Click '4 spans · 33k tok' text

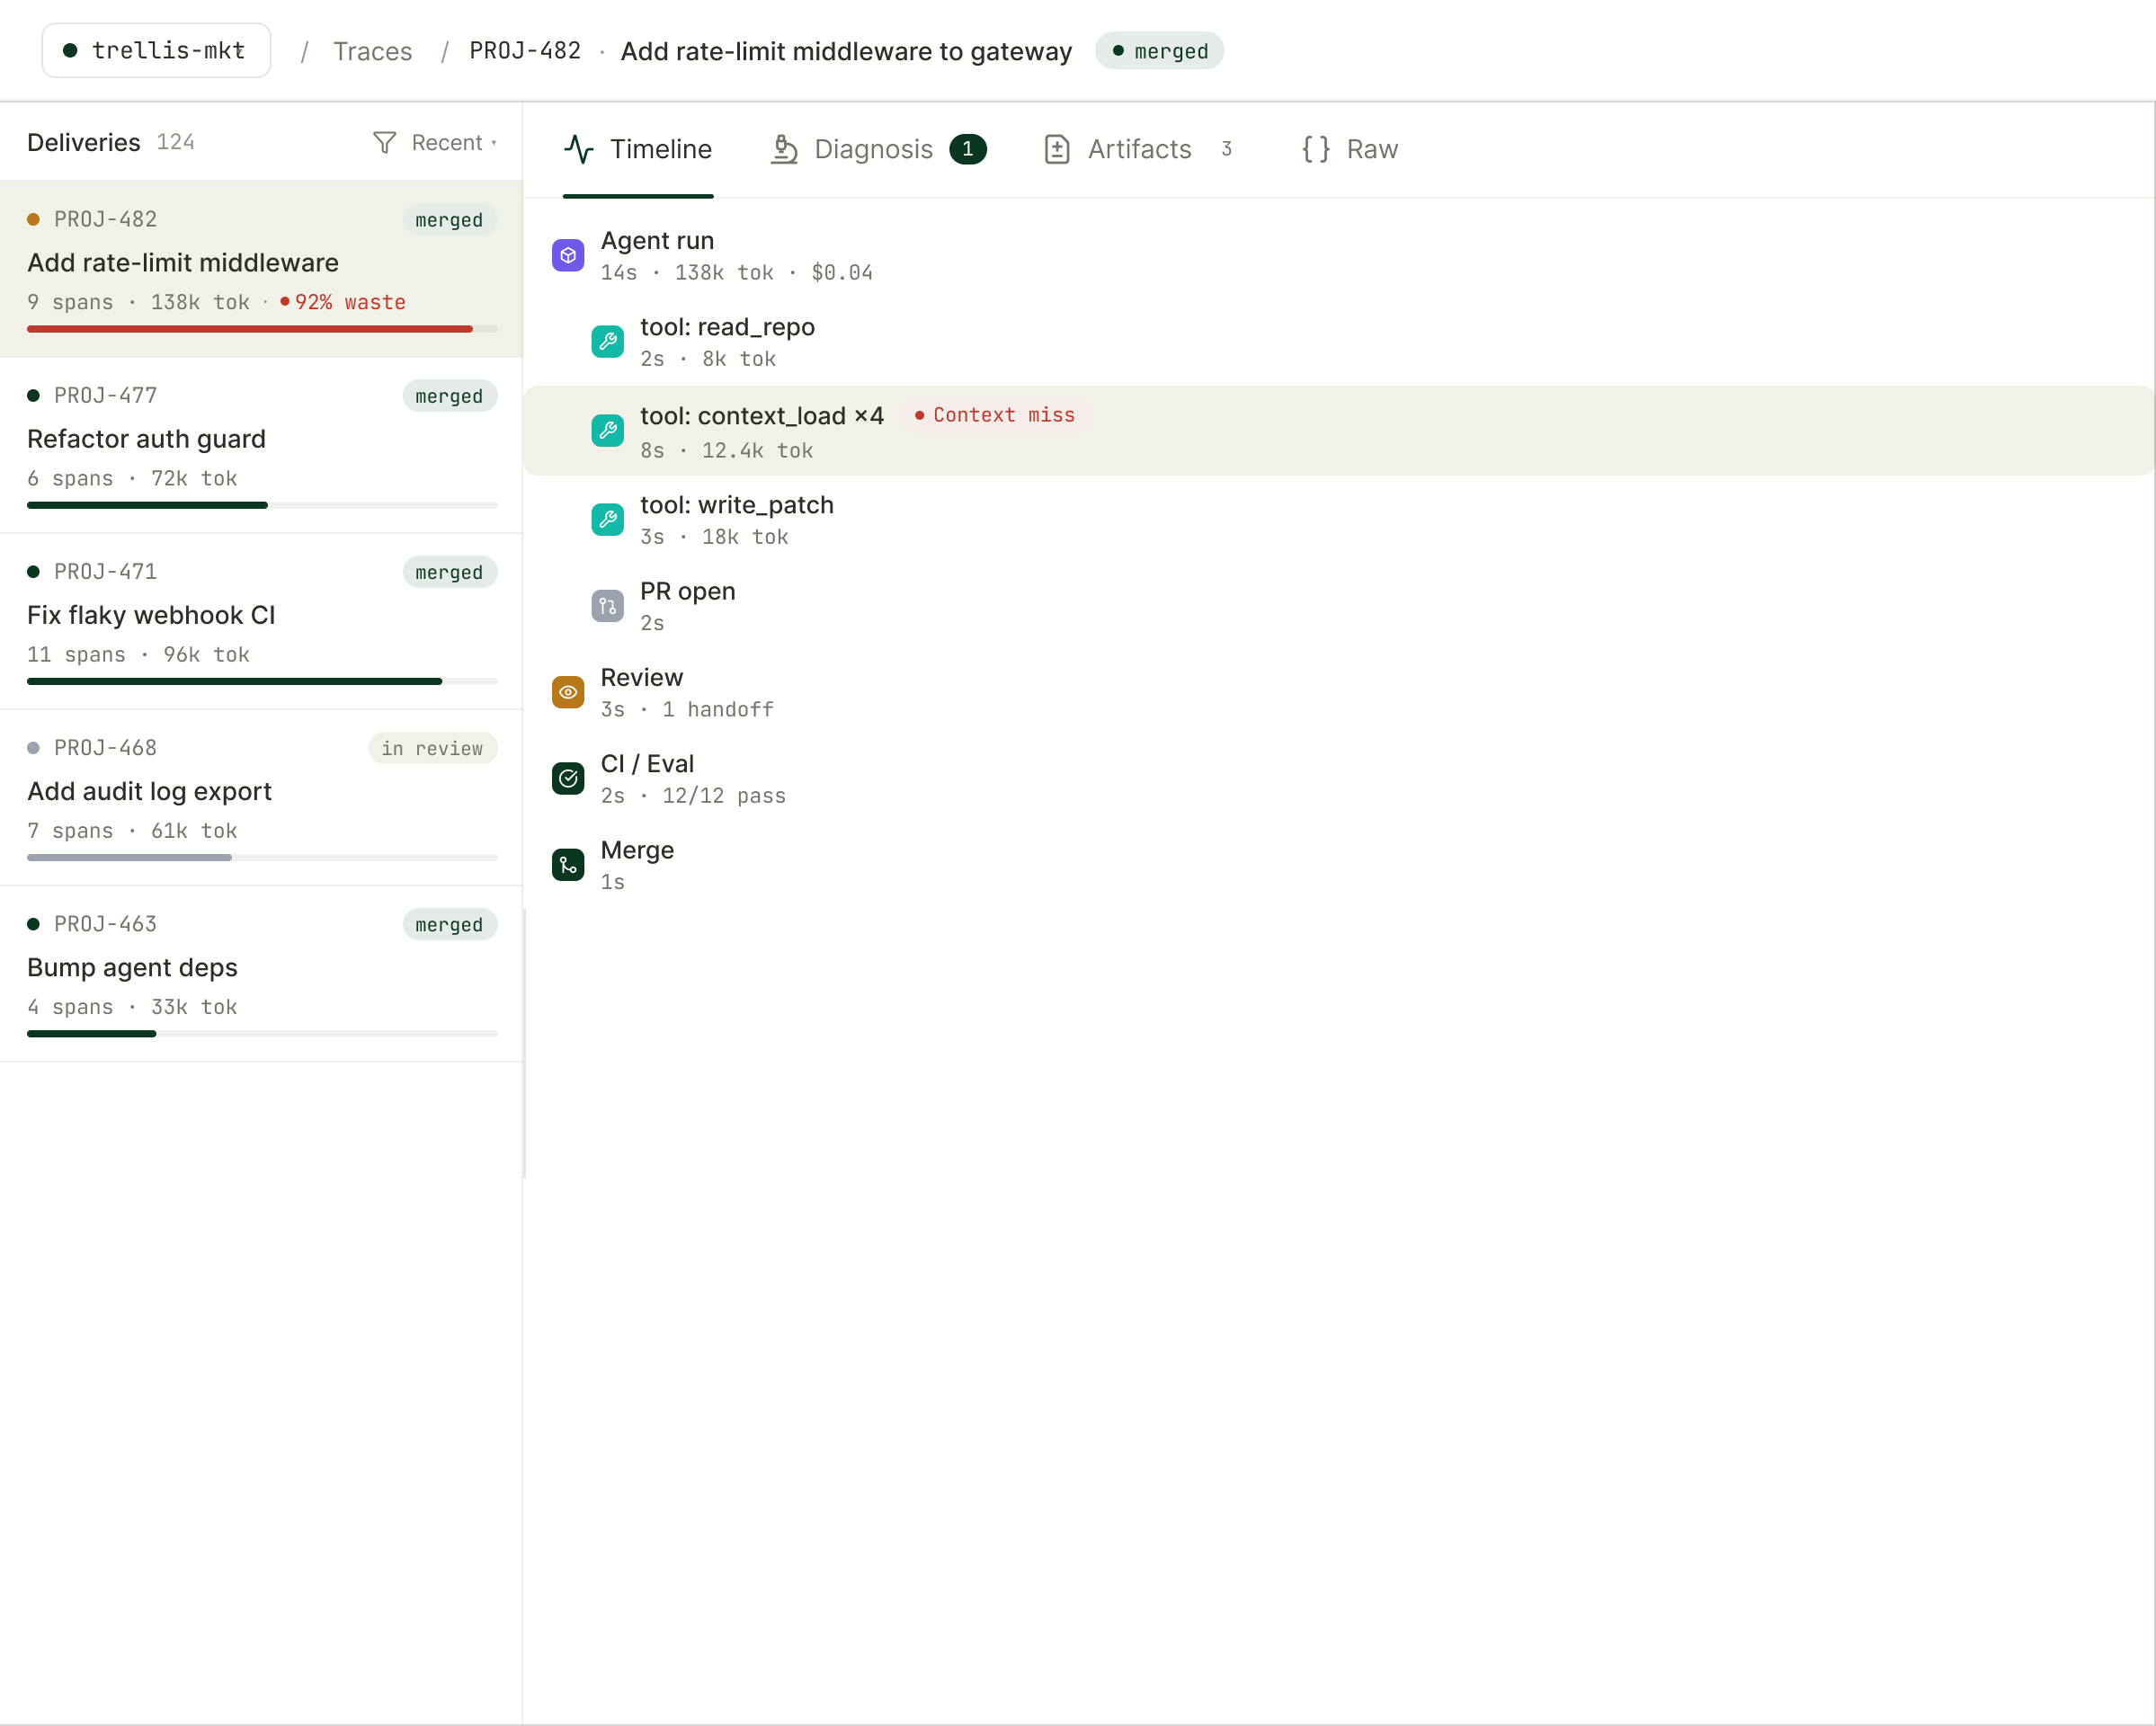(133, 1006)
